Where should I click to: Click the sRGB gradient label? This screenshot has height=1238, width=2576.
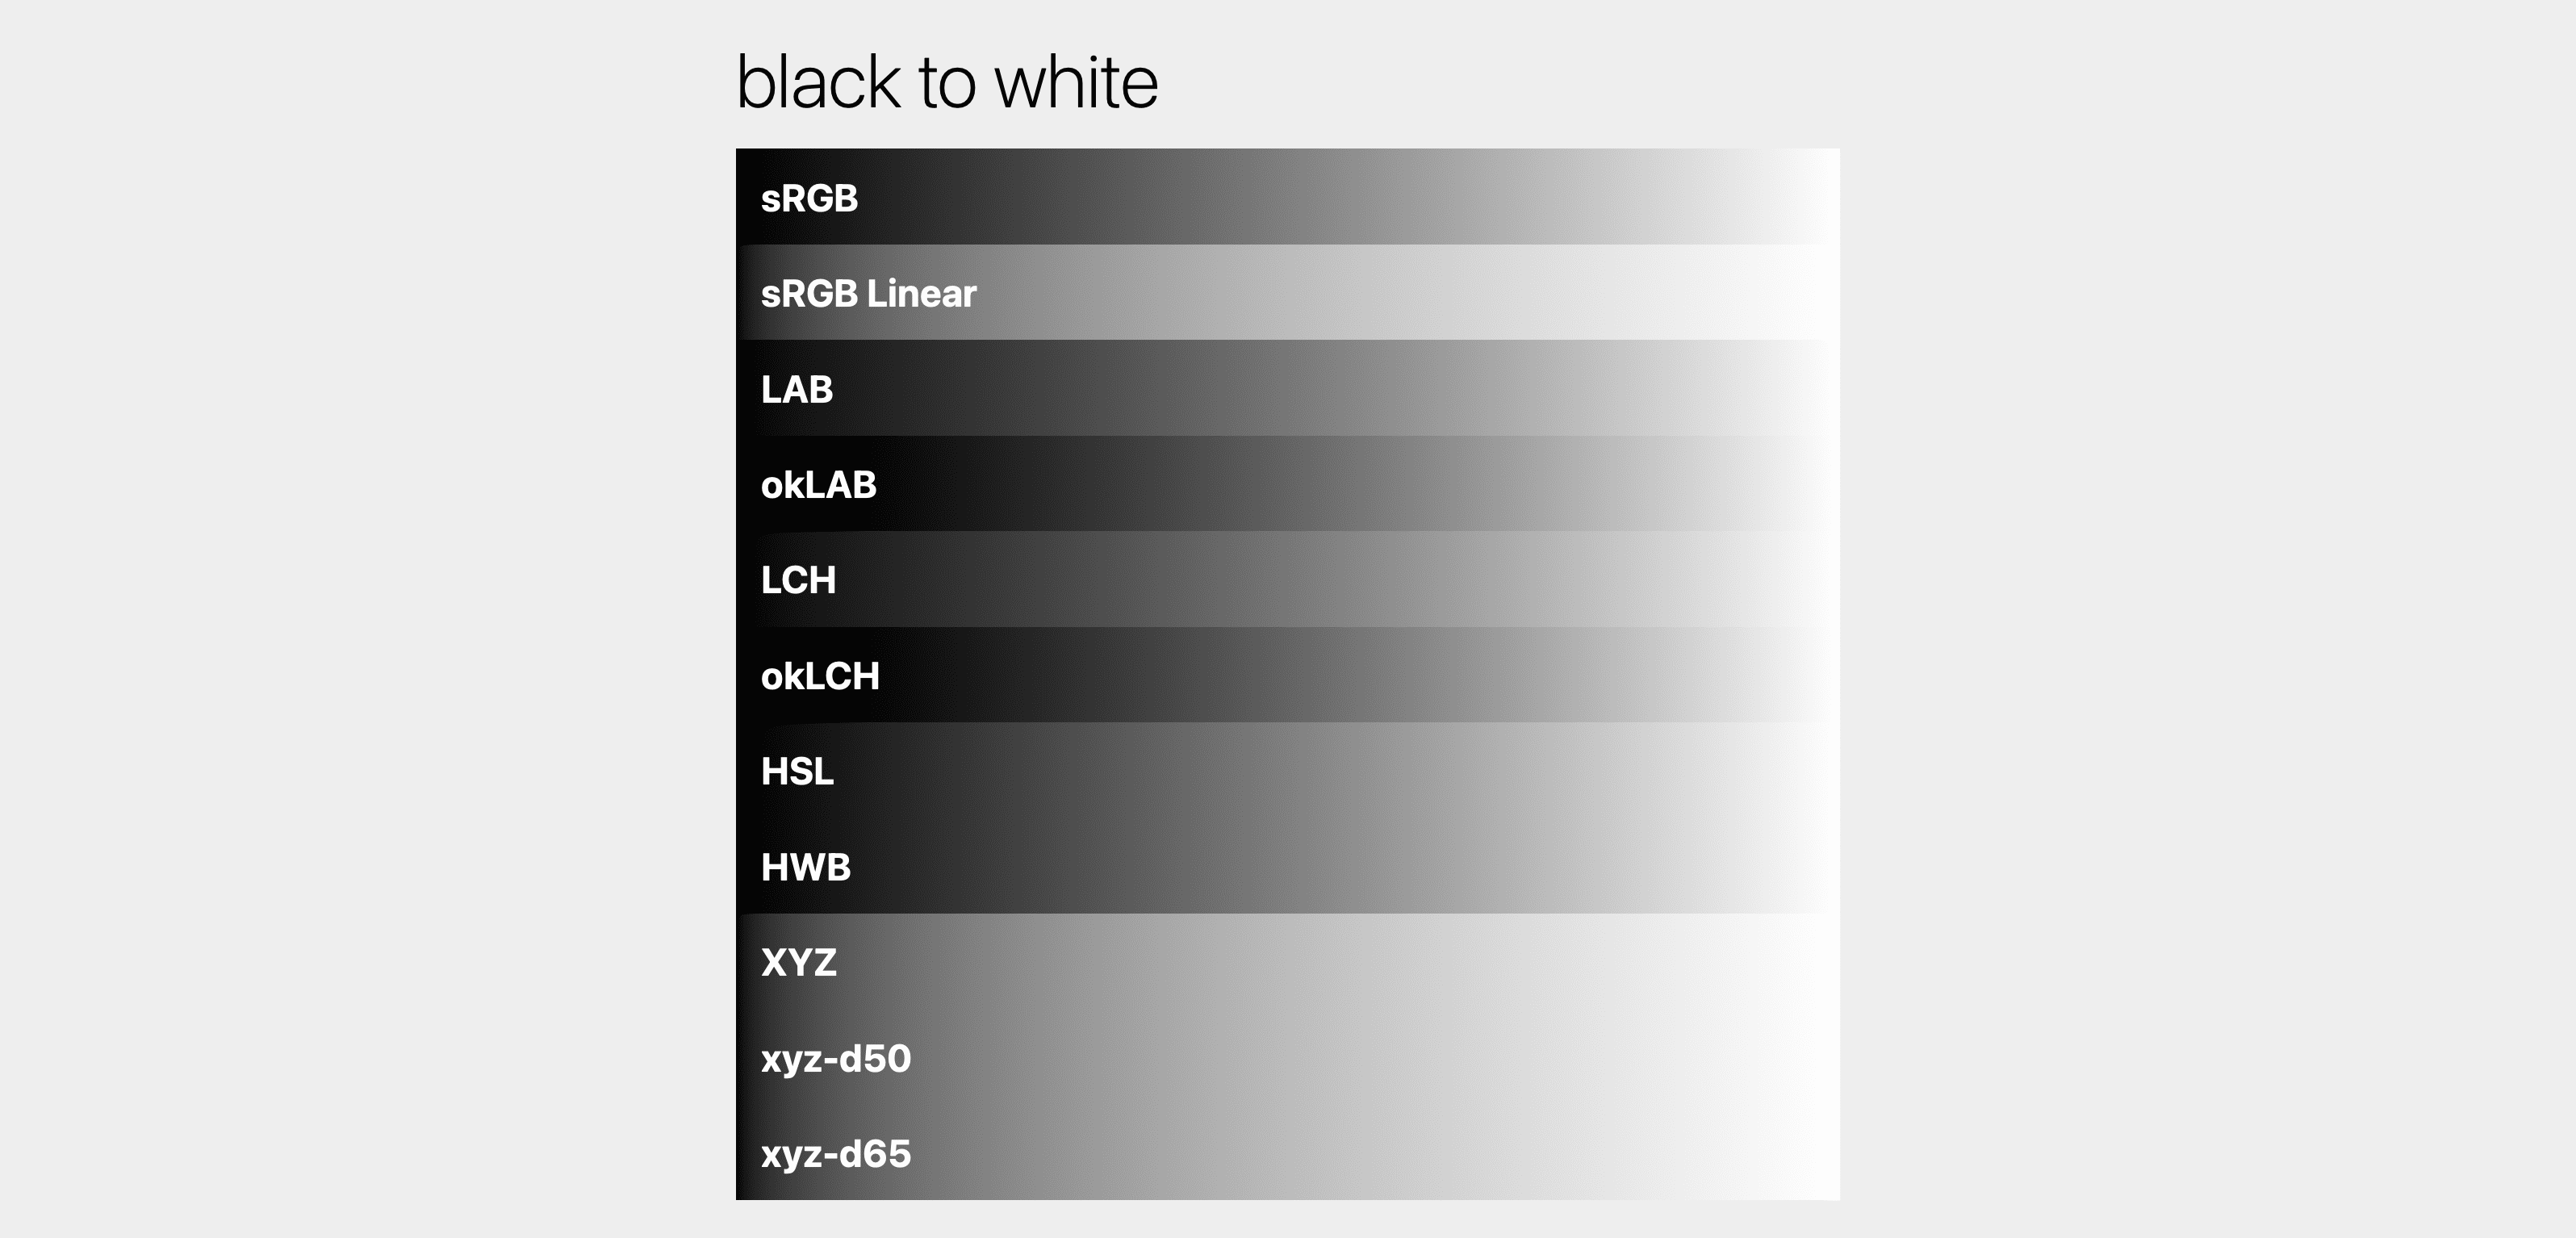point(809,198)
